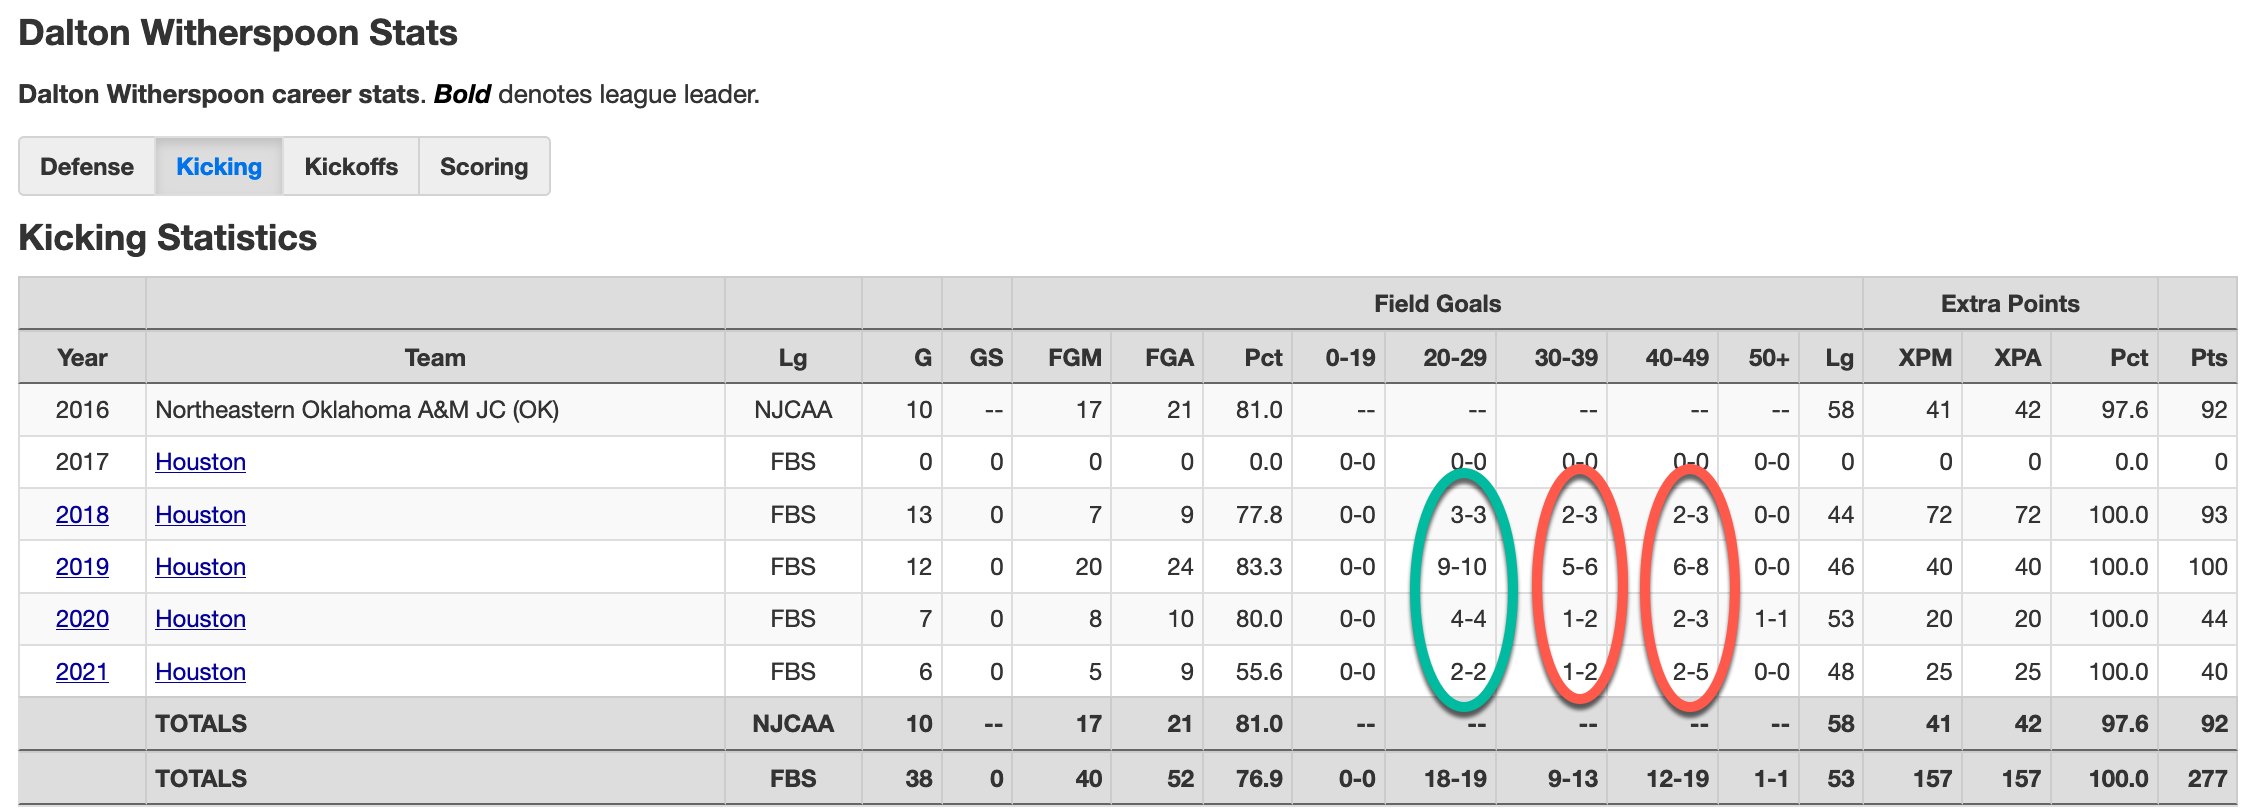Switch to the Defense tab
This screenshot has height=812, width=2268.
(x=87, y=166)
